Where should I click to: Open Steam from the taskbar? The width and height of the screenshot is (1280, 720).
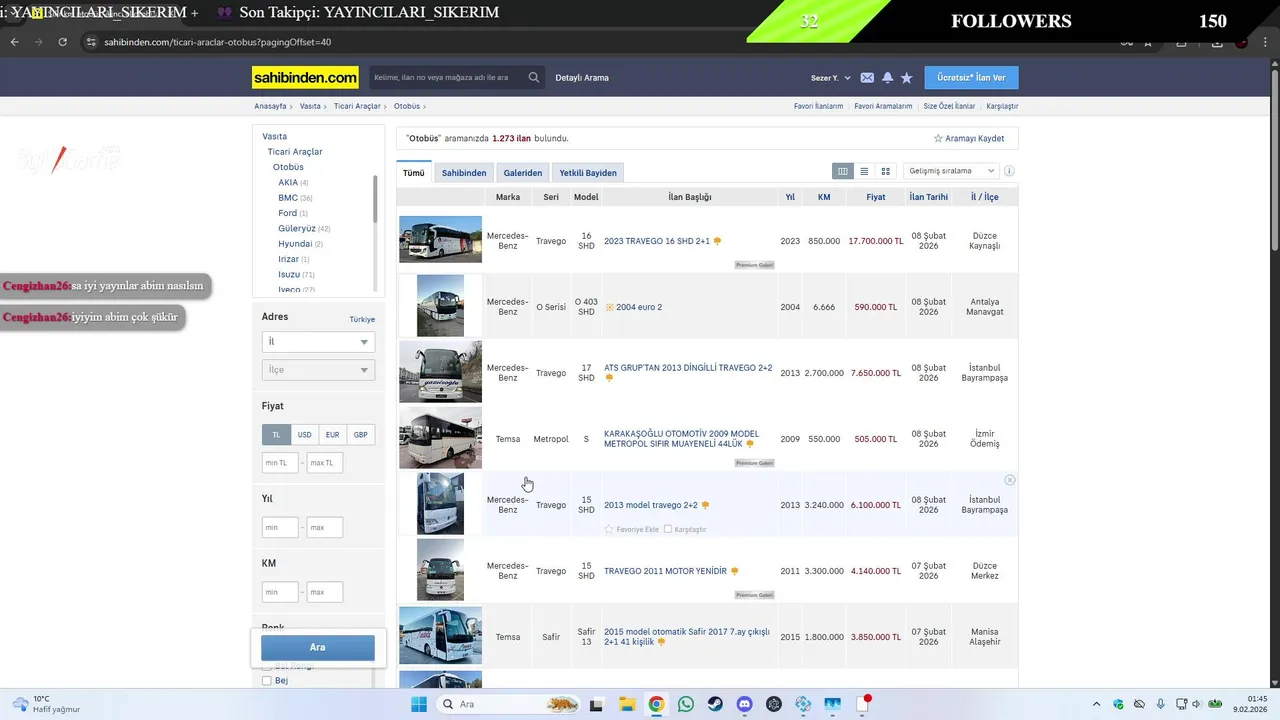(715, 704)
